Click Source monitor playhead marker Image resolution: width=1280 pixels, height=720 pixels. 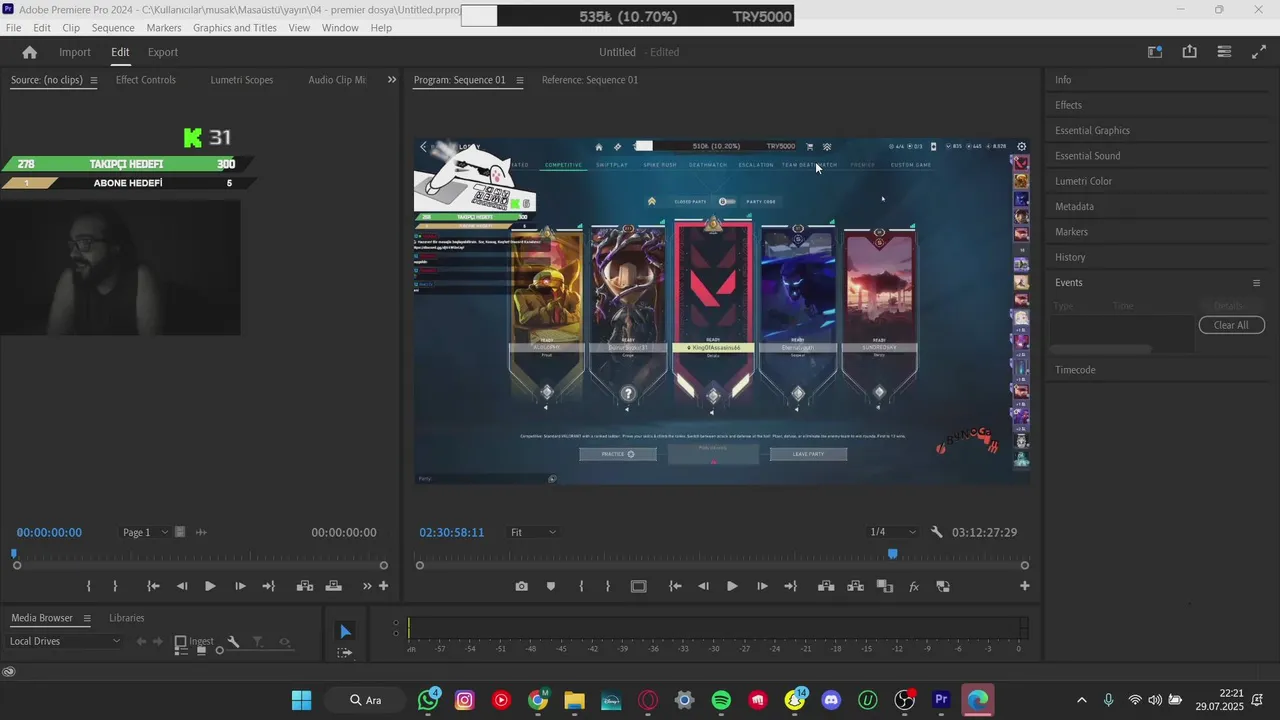click(x=14, y=553)
